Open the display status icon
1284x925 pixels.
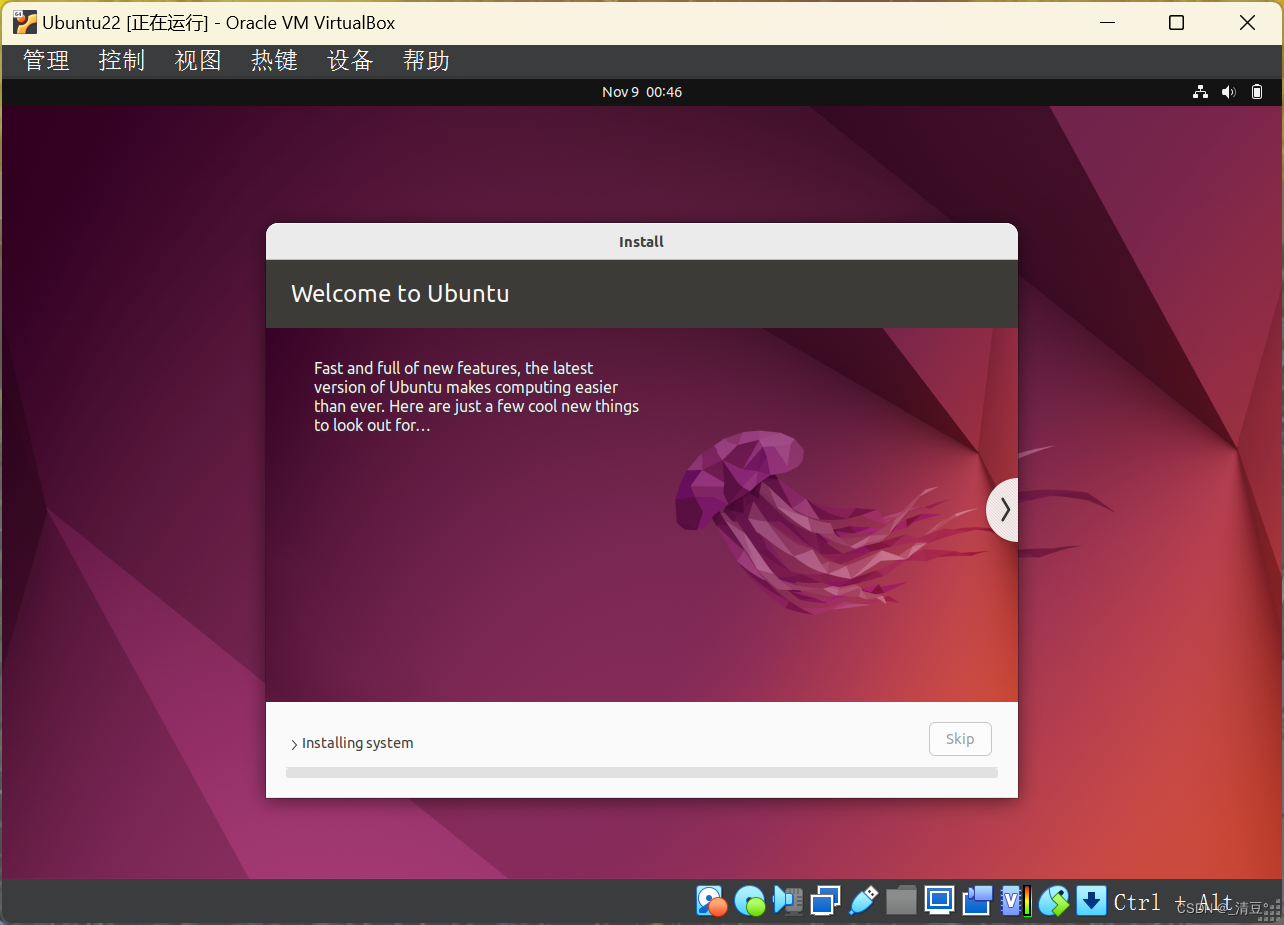coord(939,901)
